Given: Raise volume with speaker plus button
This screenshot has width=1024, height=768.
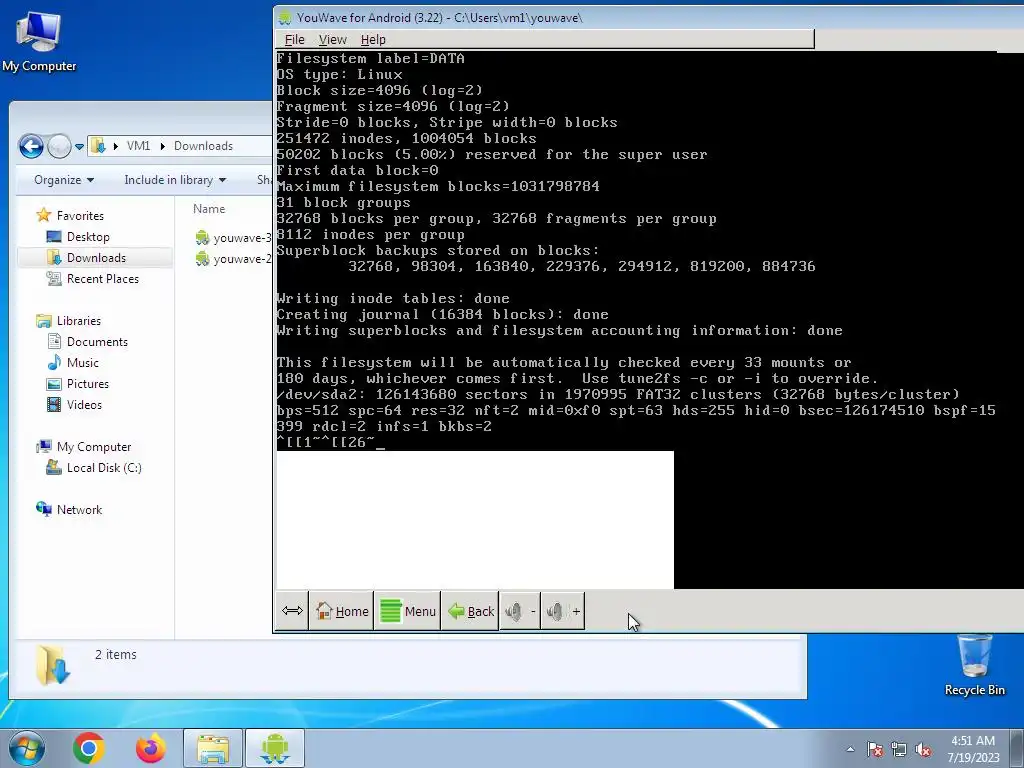Looking at the screenshot, I should tap(563, 611).
